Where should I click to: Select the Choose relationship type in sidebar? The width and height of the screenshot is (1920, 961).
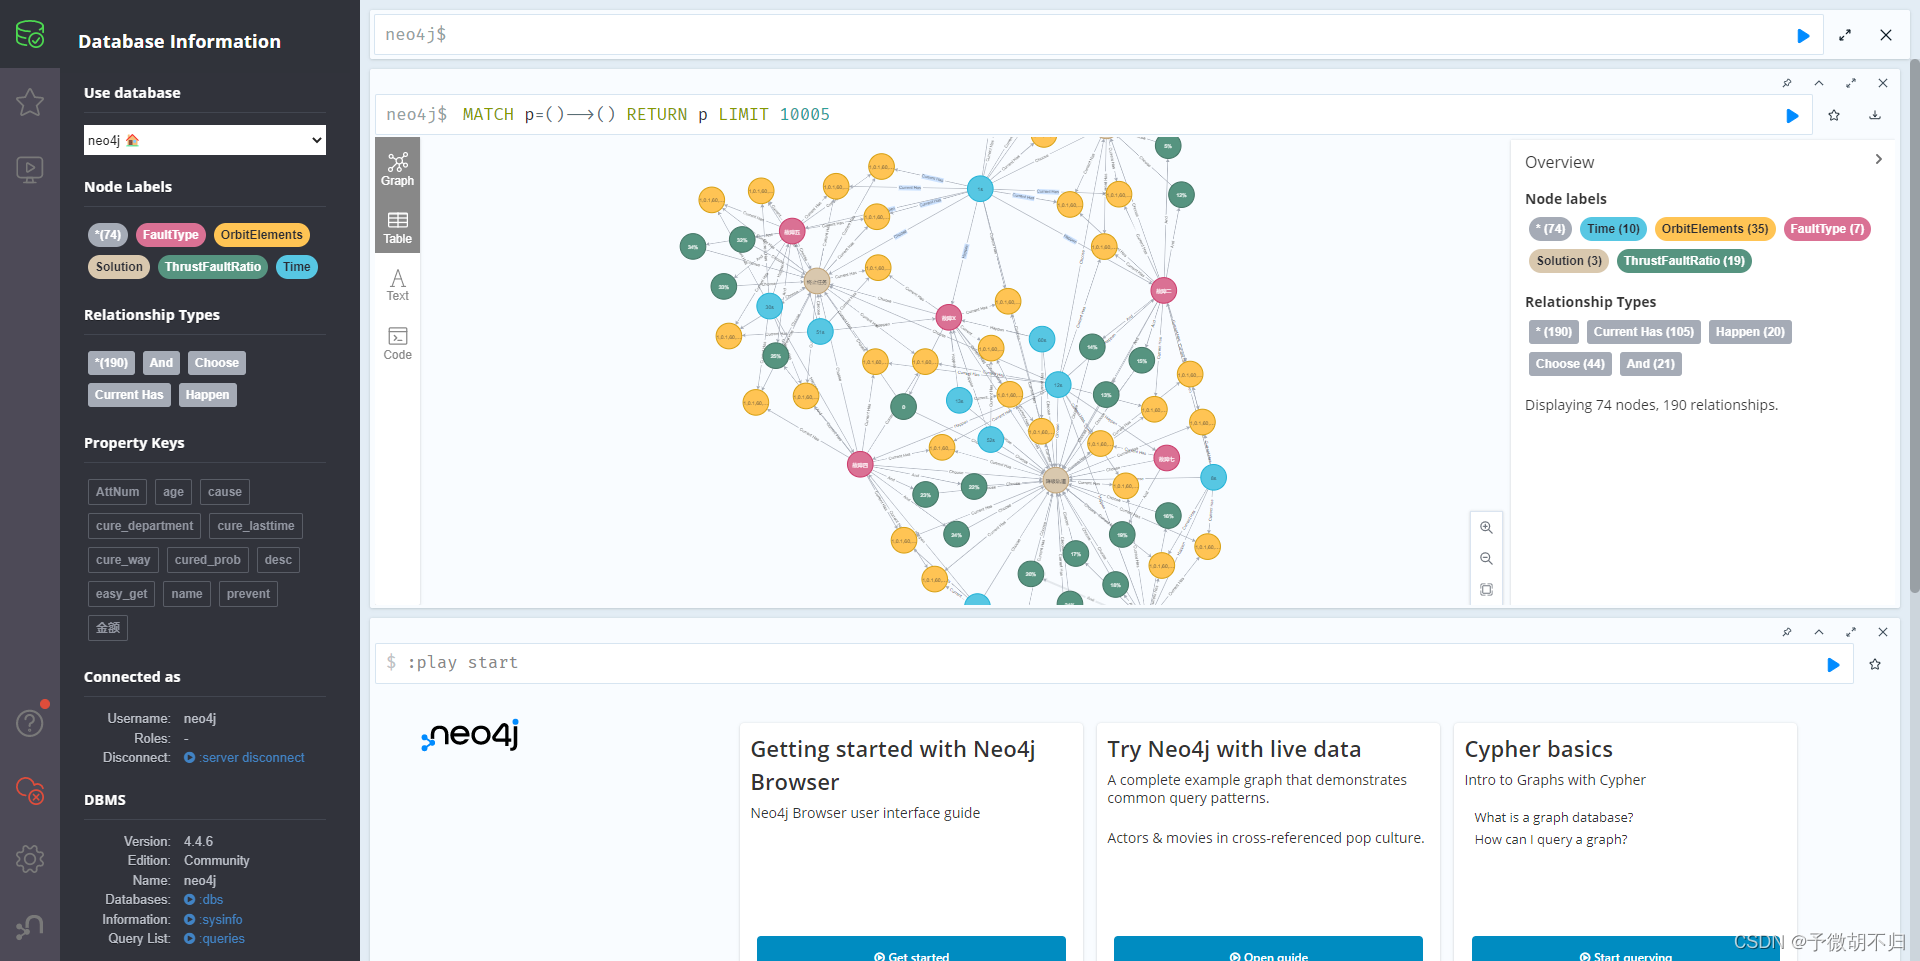click(x=216, y=363)
